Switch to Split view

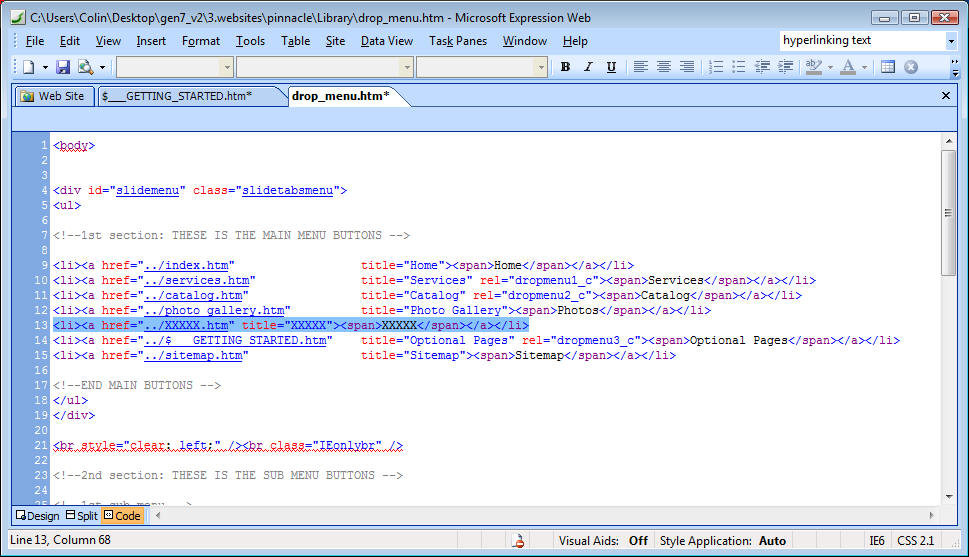pos(81,516)
